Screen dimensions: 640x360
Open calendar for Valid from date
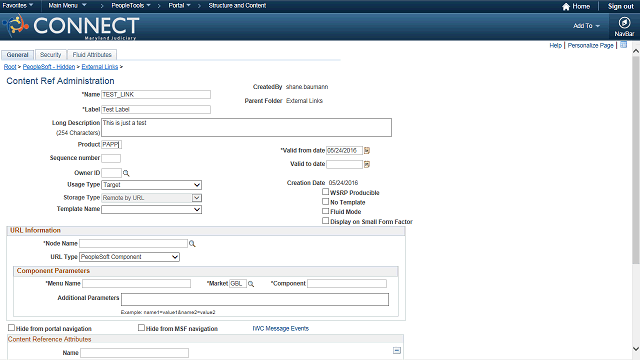tap(367, 151)
